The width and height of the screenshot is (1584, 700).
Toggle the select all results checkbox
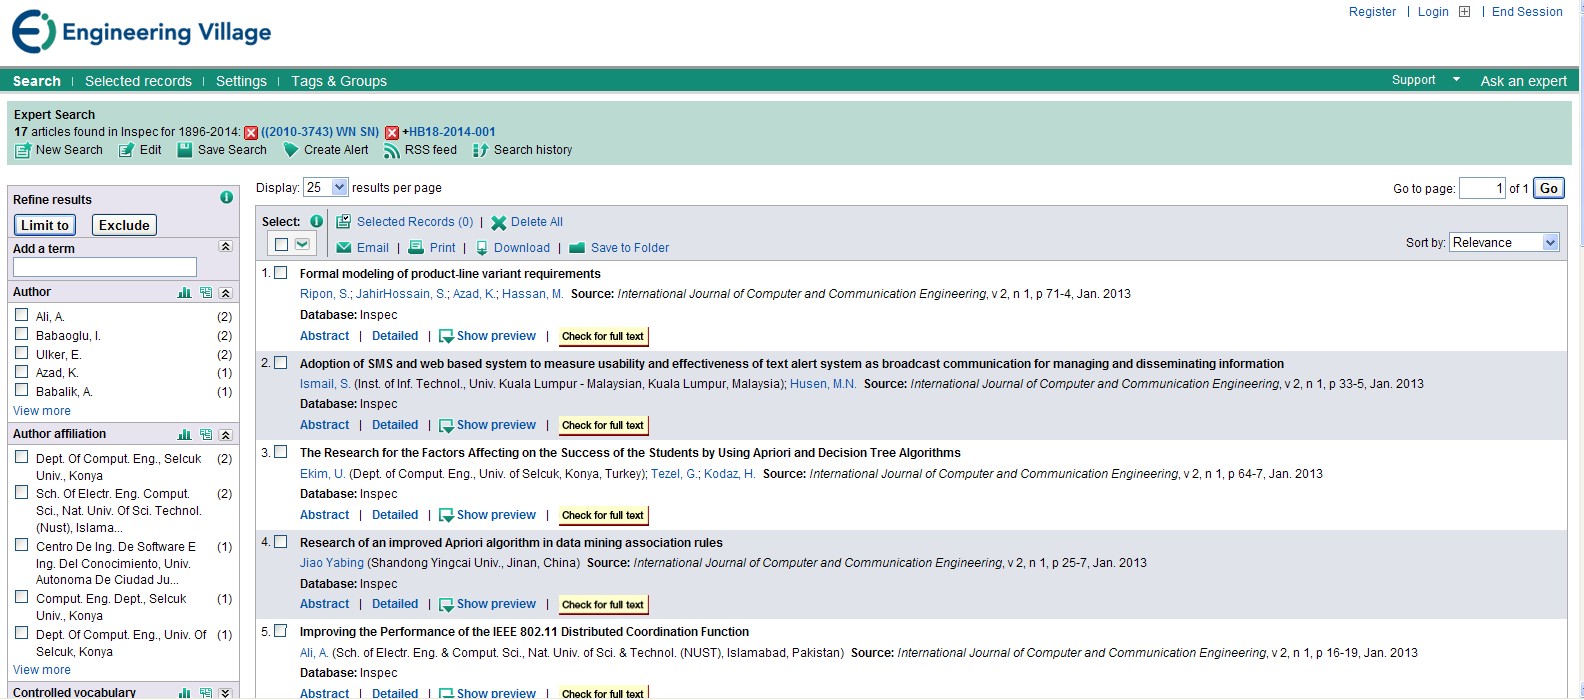tap(281, 244)
